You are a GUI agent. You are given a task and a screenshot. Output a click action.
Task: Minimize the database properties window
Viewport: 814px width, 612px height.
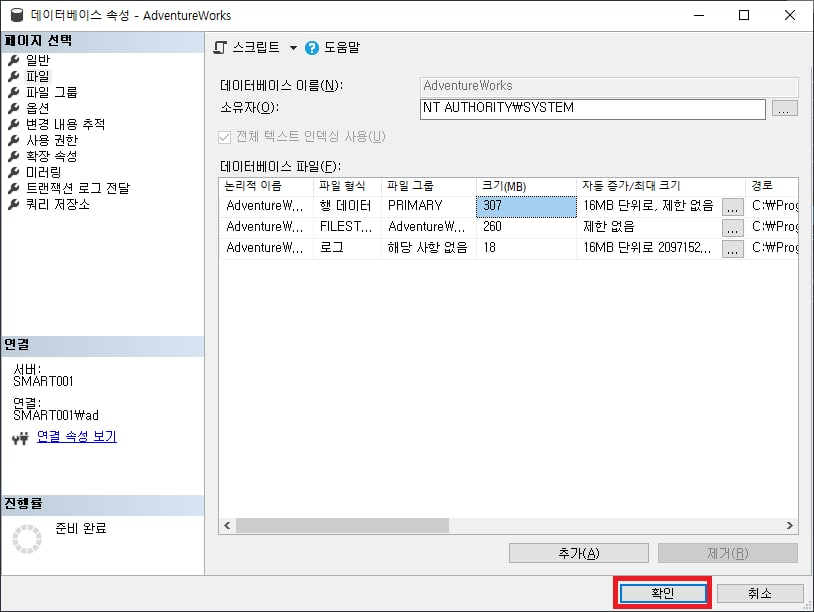[699, 15]
